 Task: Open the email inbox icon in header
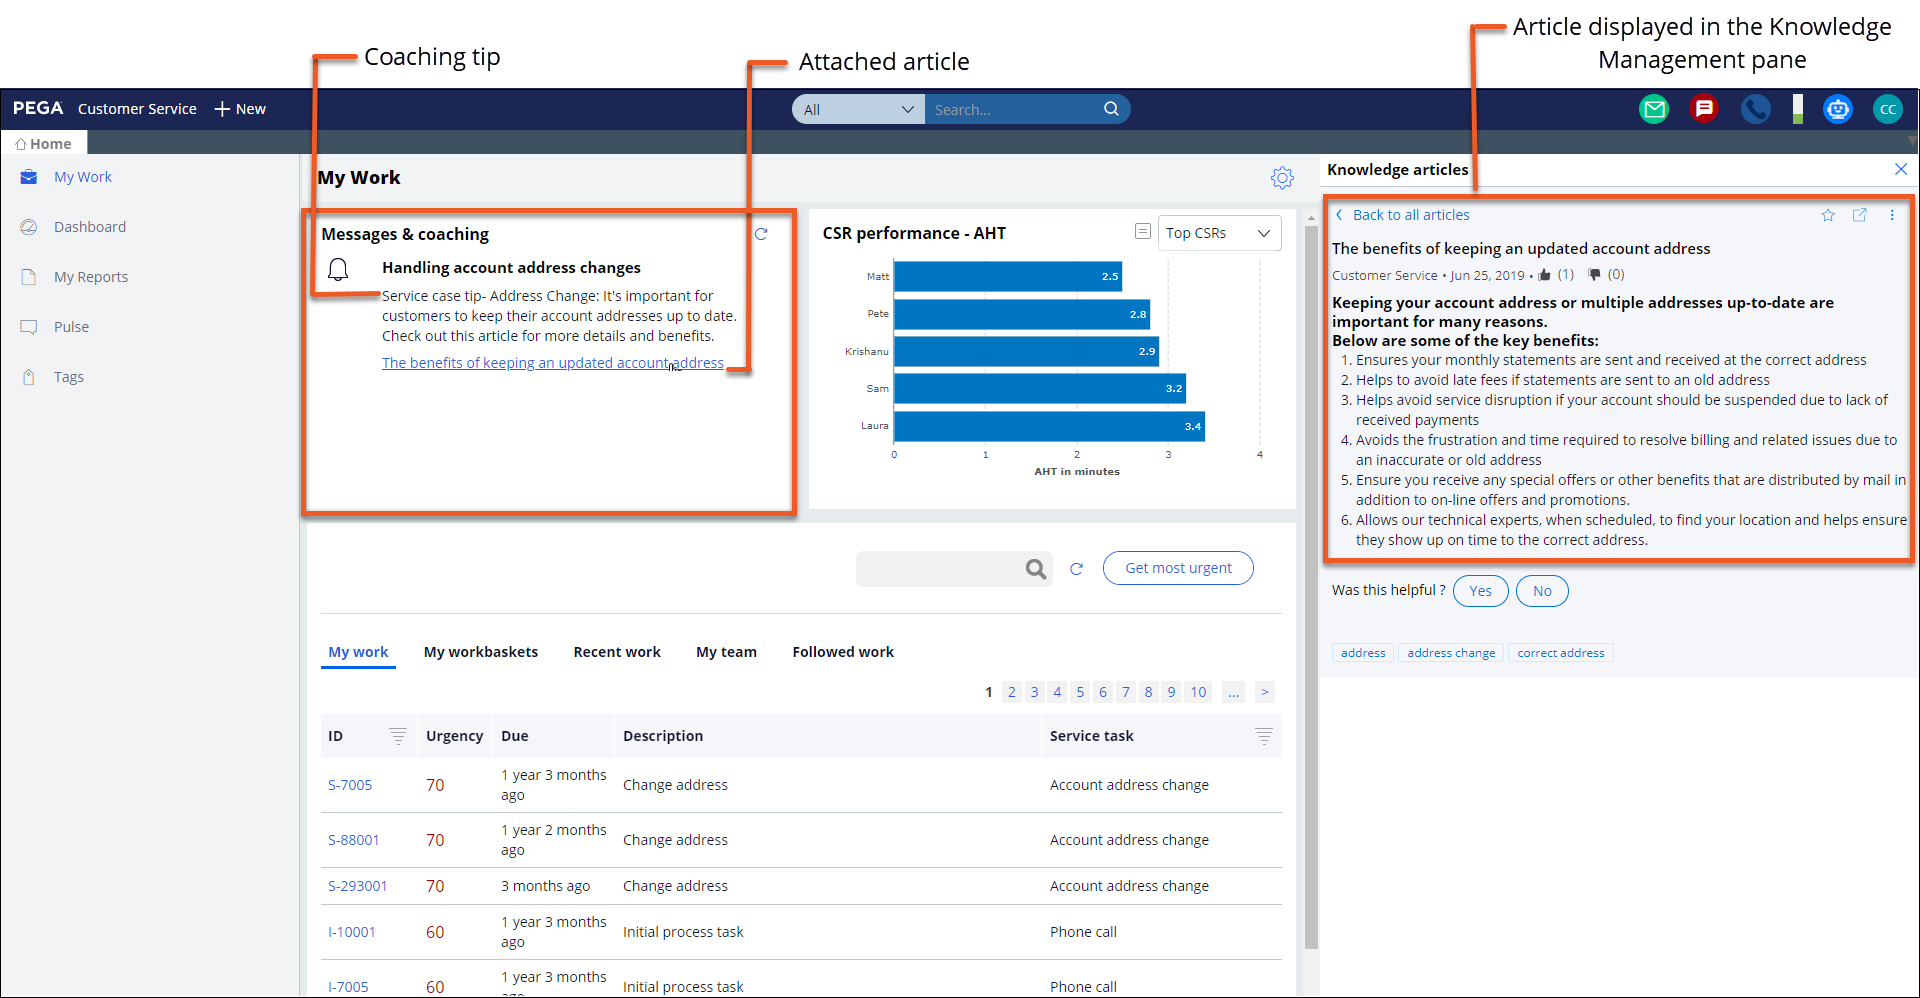[x=1654, y=109]
